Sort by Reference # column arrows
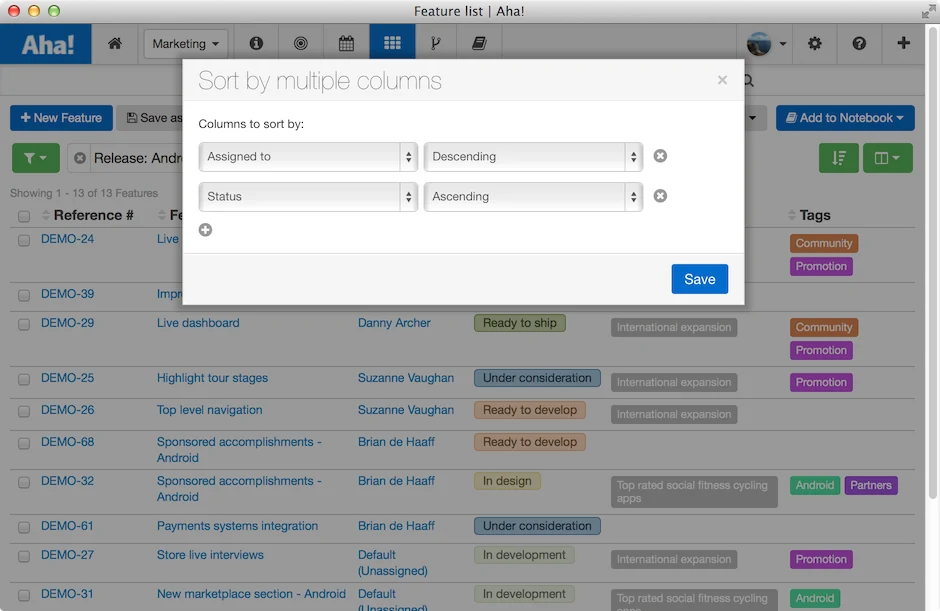 pos(46,215)
